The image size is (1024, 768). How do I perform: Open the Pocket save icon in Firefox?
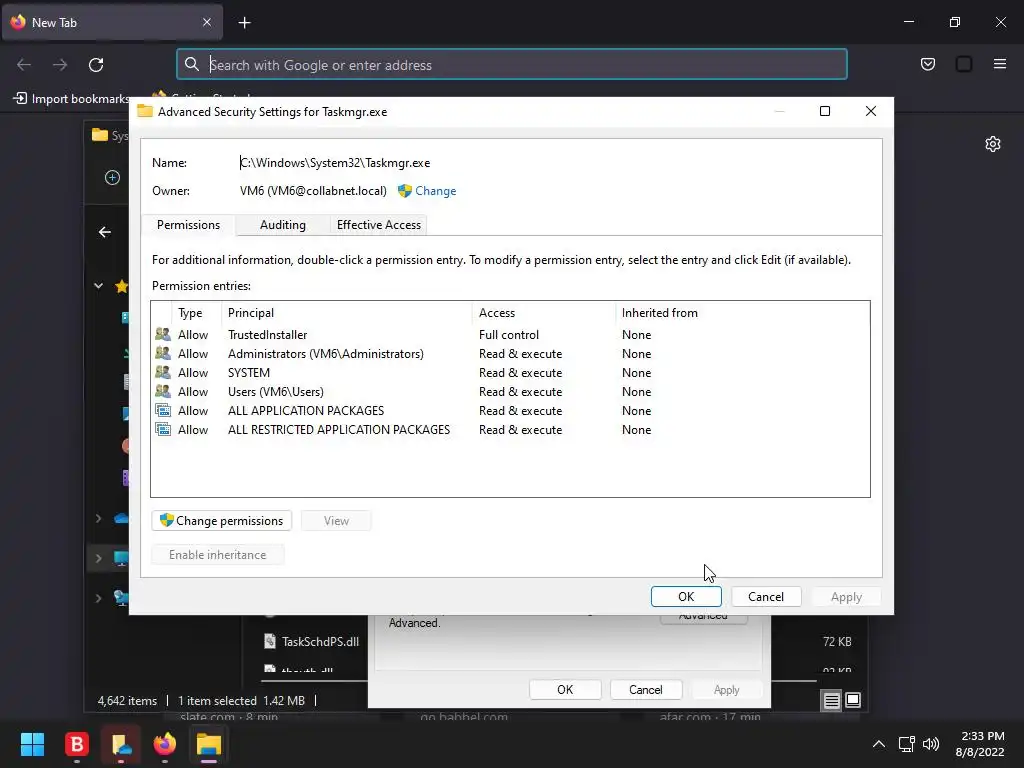click(x=927, y=64)
